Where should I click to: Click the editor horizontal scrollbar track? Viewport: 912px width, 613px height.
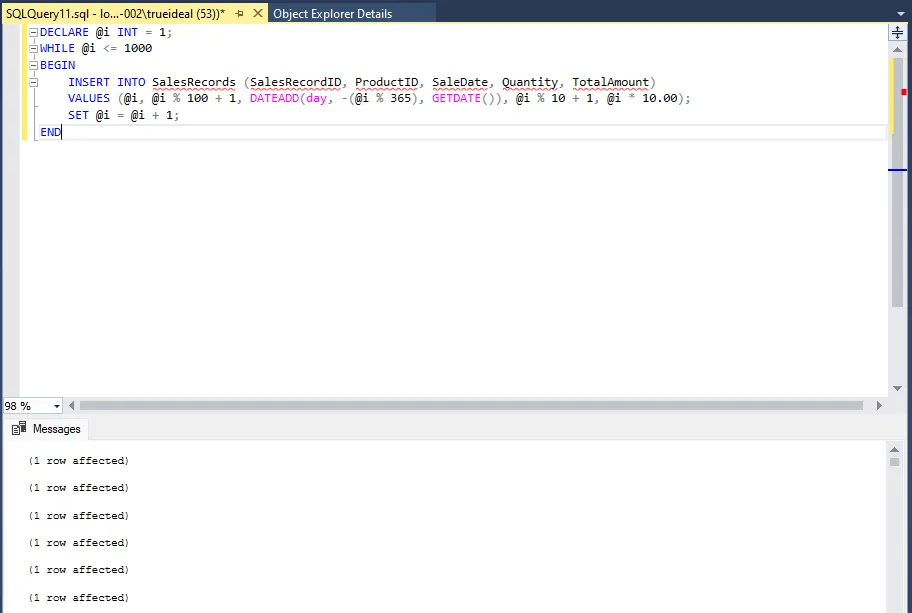tap(470, 406)
